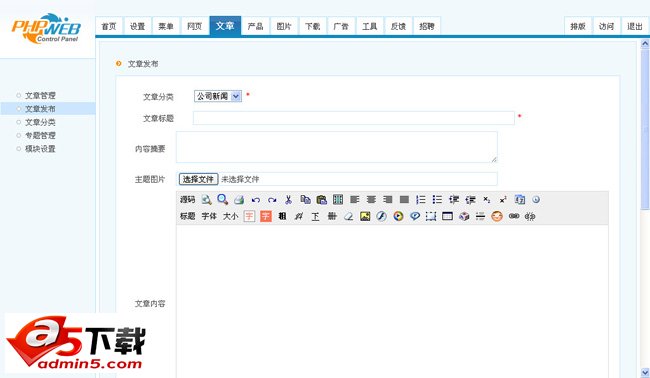Open the emoticon picker

(497, 216)
